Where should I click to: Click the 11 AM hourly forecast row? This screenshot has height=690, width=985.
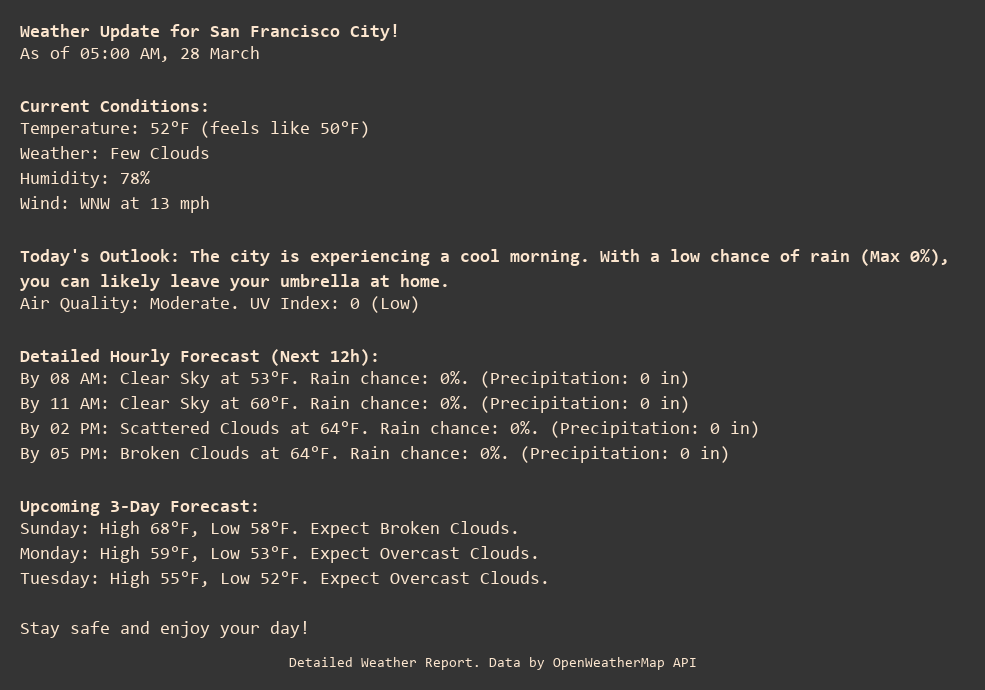tap(354, 403)
